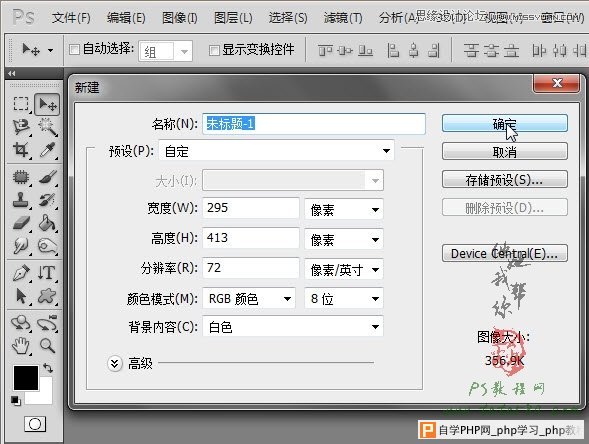The image size is (589, 444).
Task: Select the Hand tool
Action: tap(21, 346)
